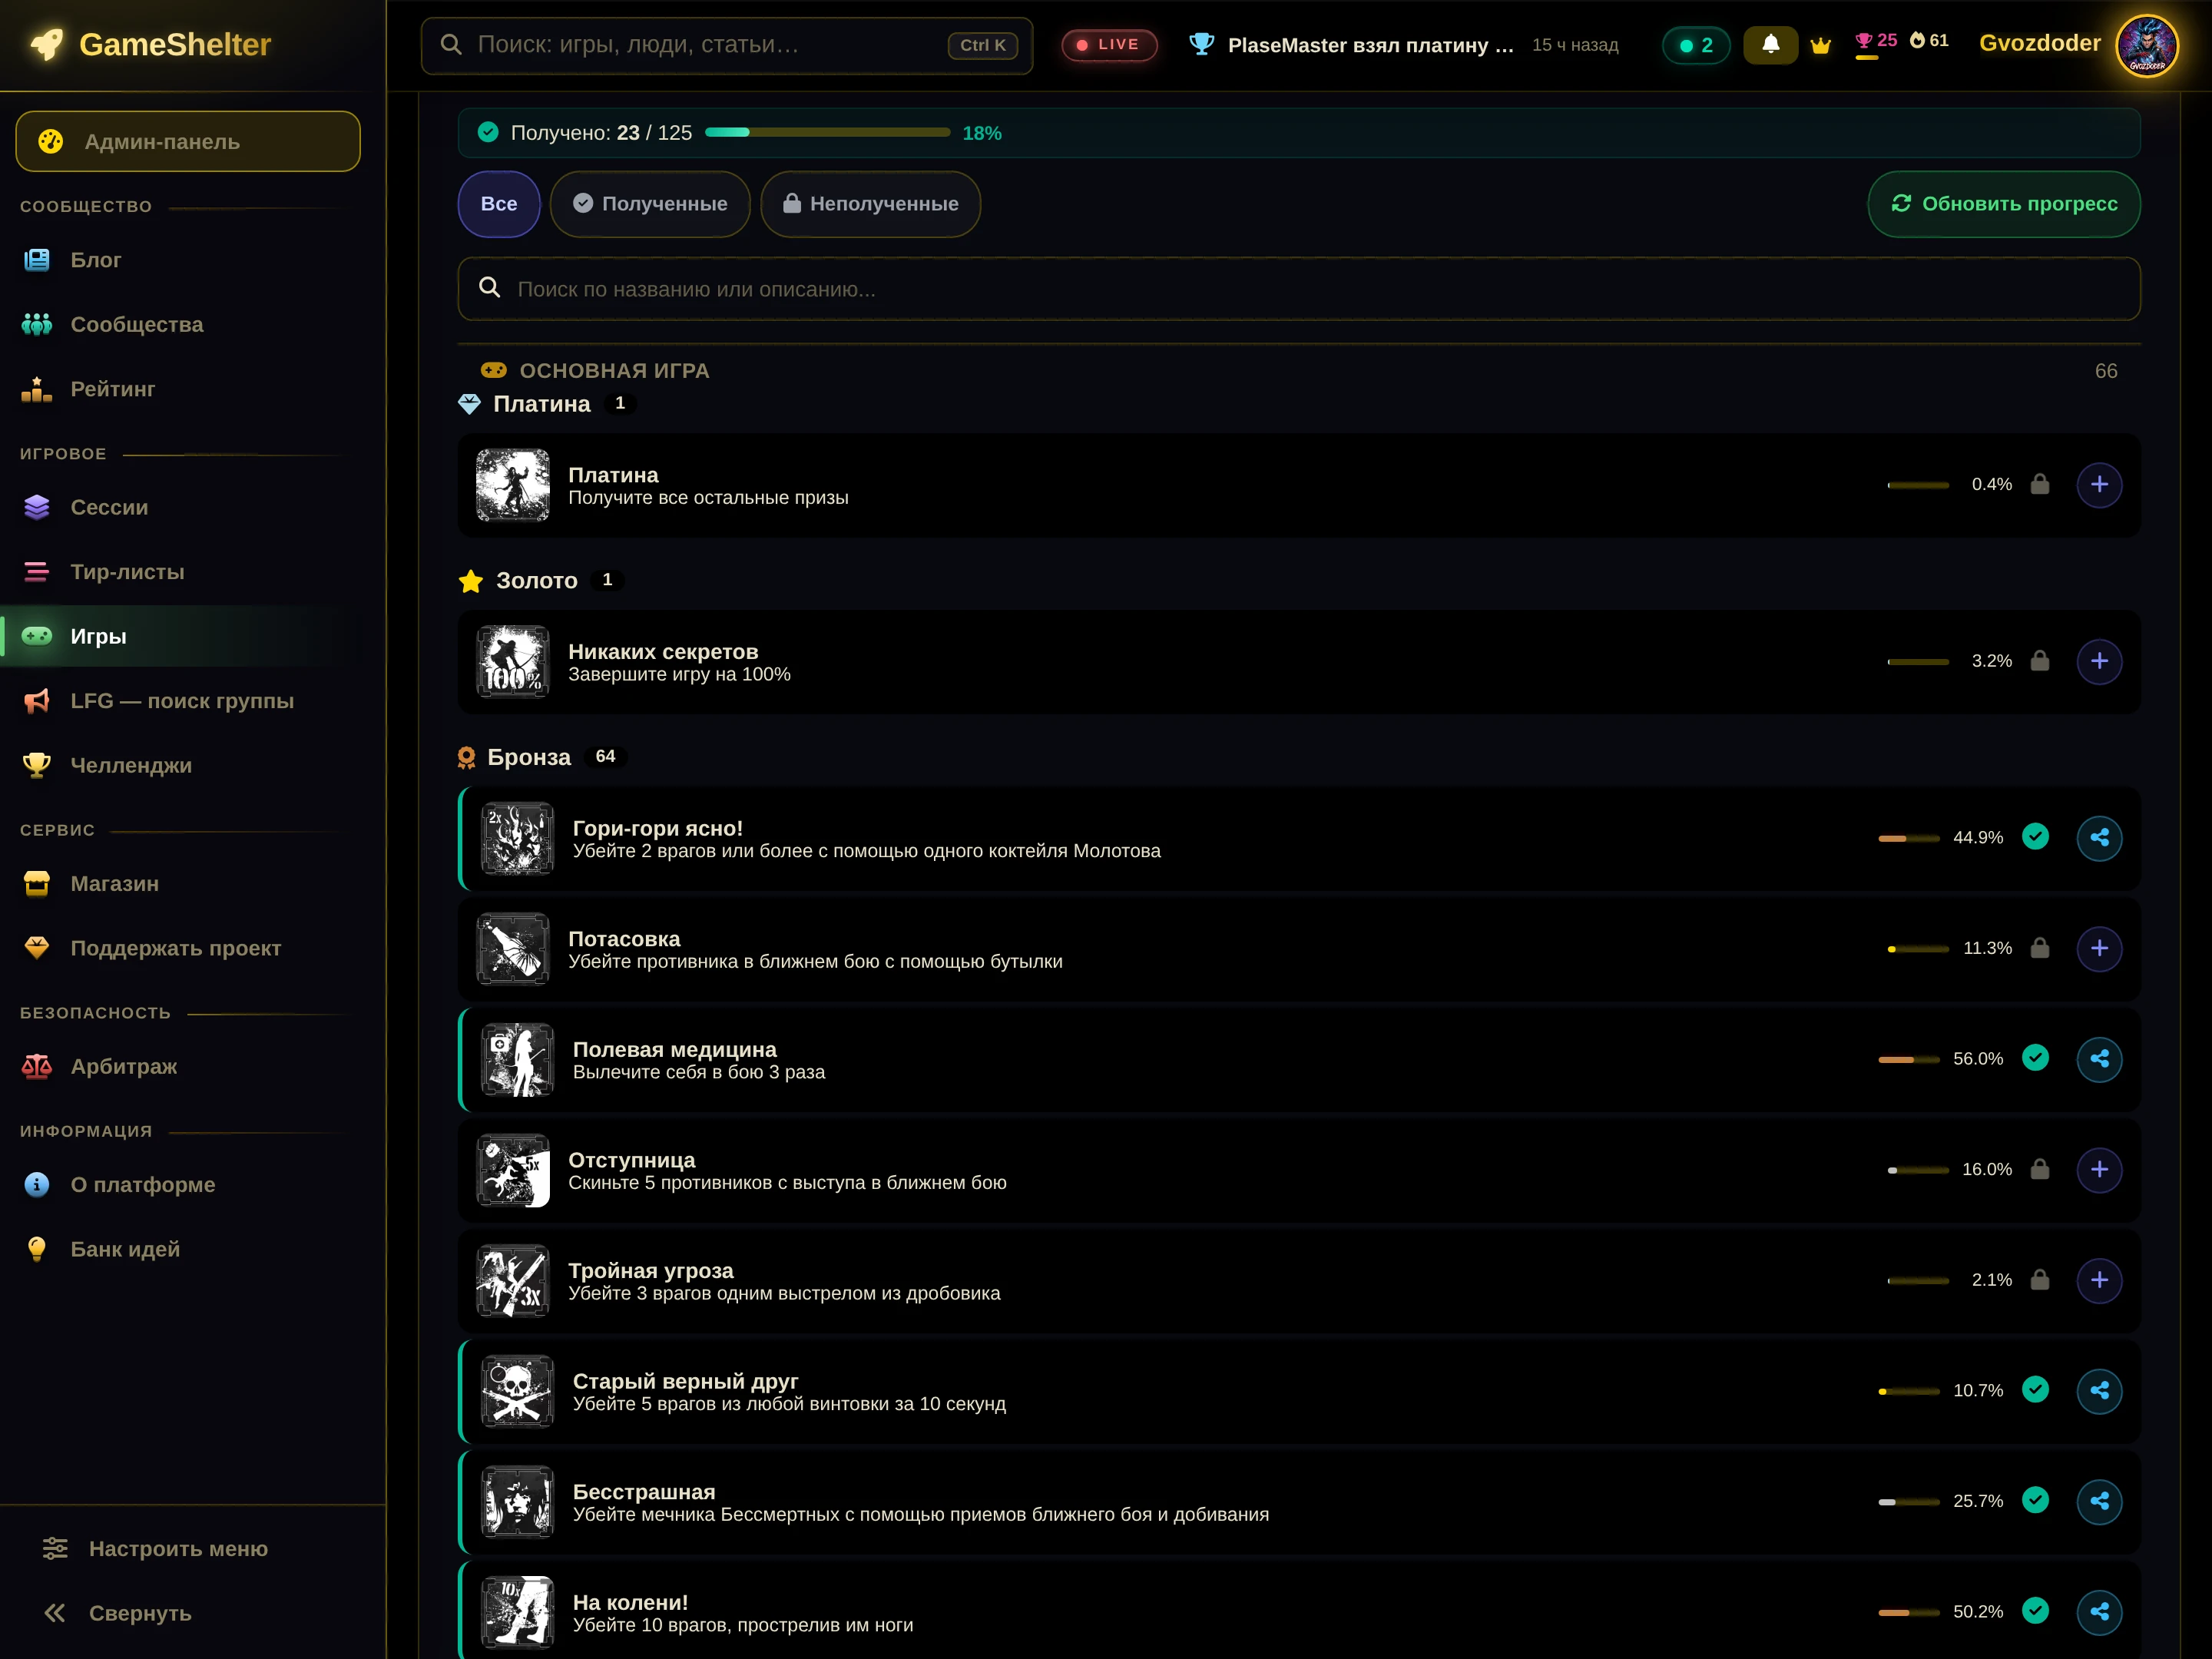Click the plus icon for Платина trophy

pos(2099,484)
